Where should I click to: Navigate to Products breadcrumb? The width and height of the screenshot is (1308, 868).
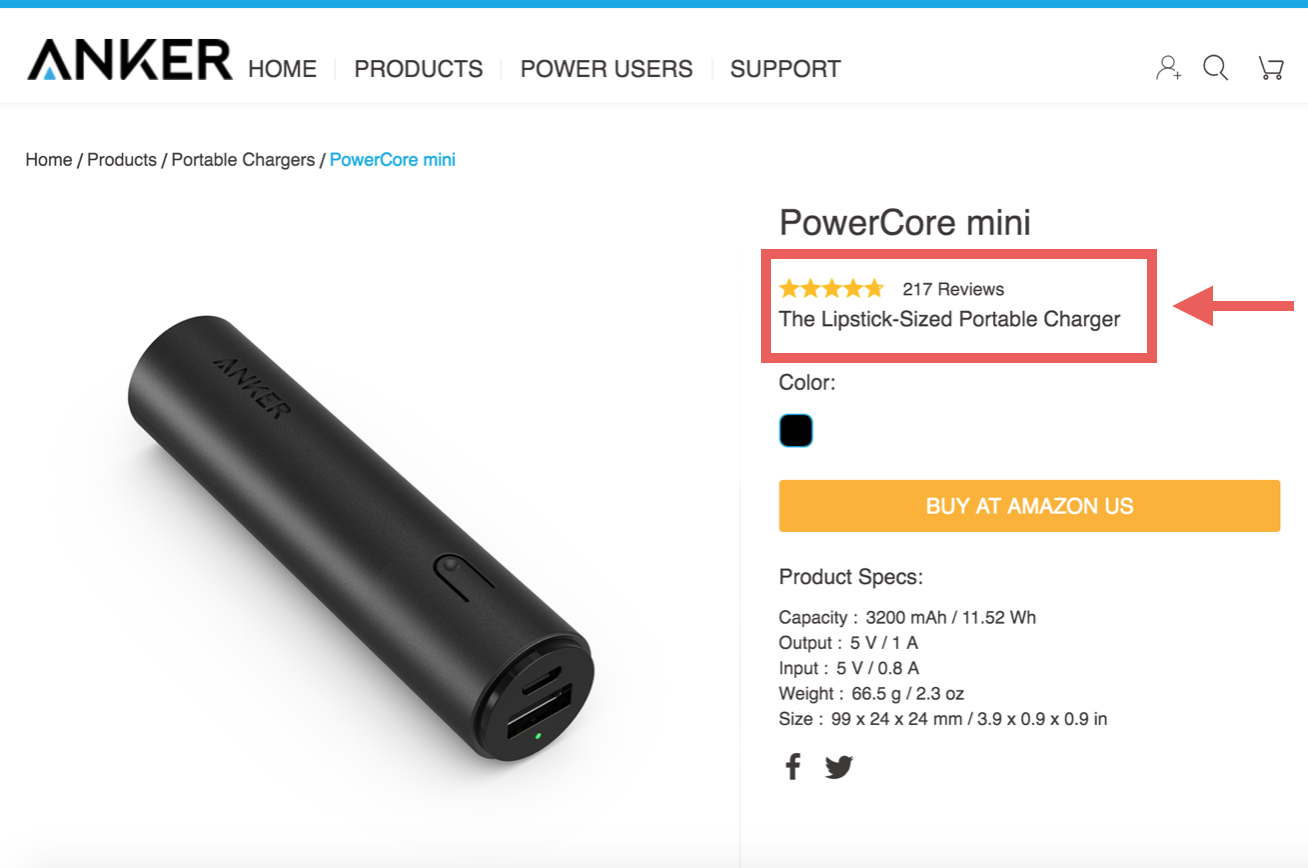coord(122,160)
